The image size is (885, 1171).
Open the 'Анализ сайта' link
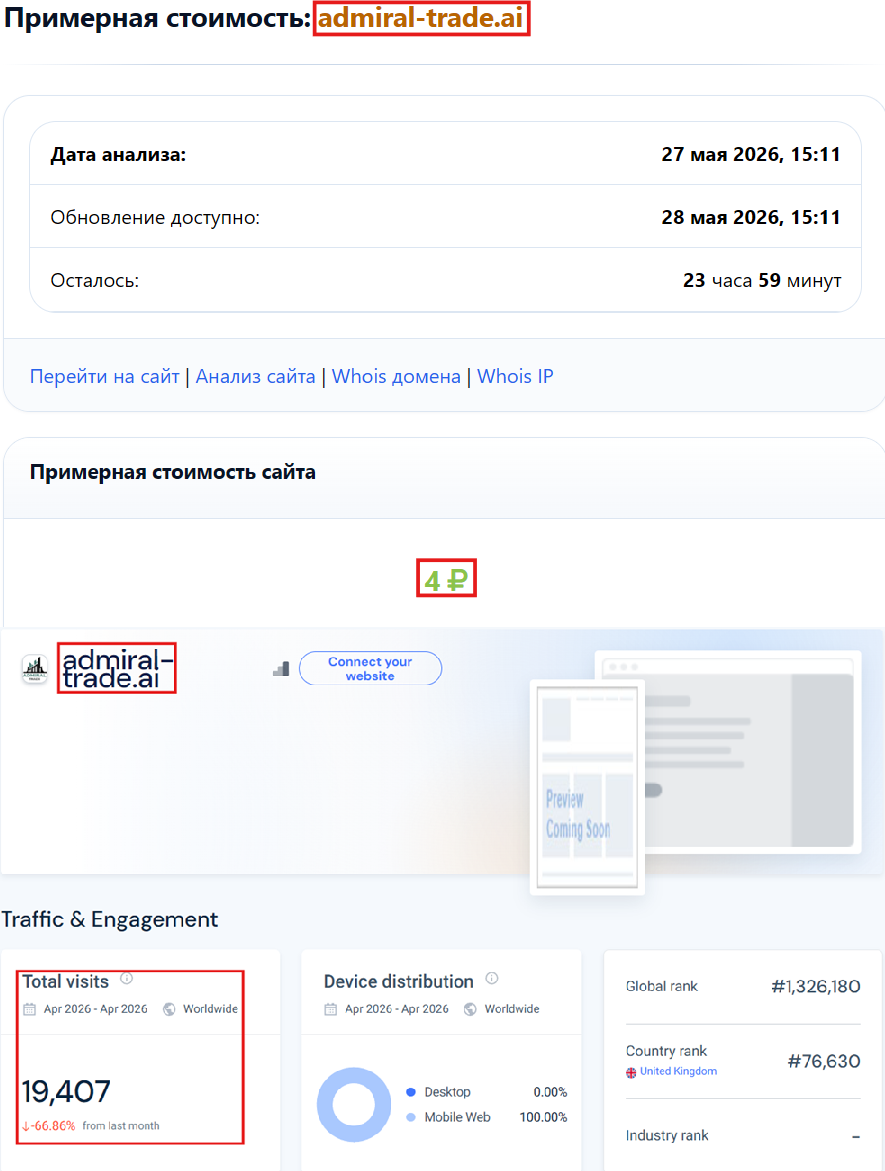pyautogui.click(x=255, y=376)
